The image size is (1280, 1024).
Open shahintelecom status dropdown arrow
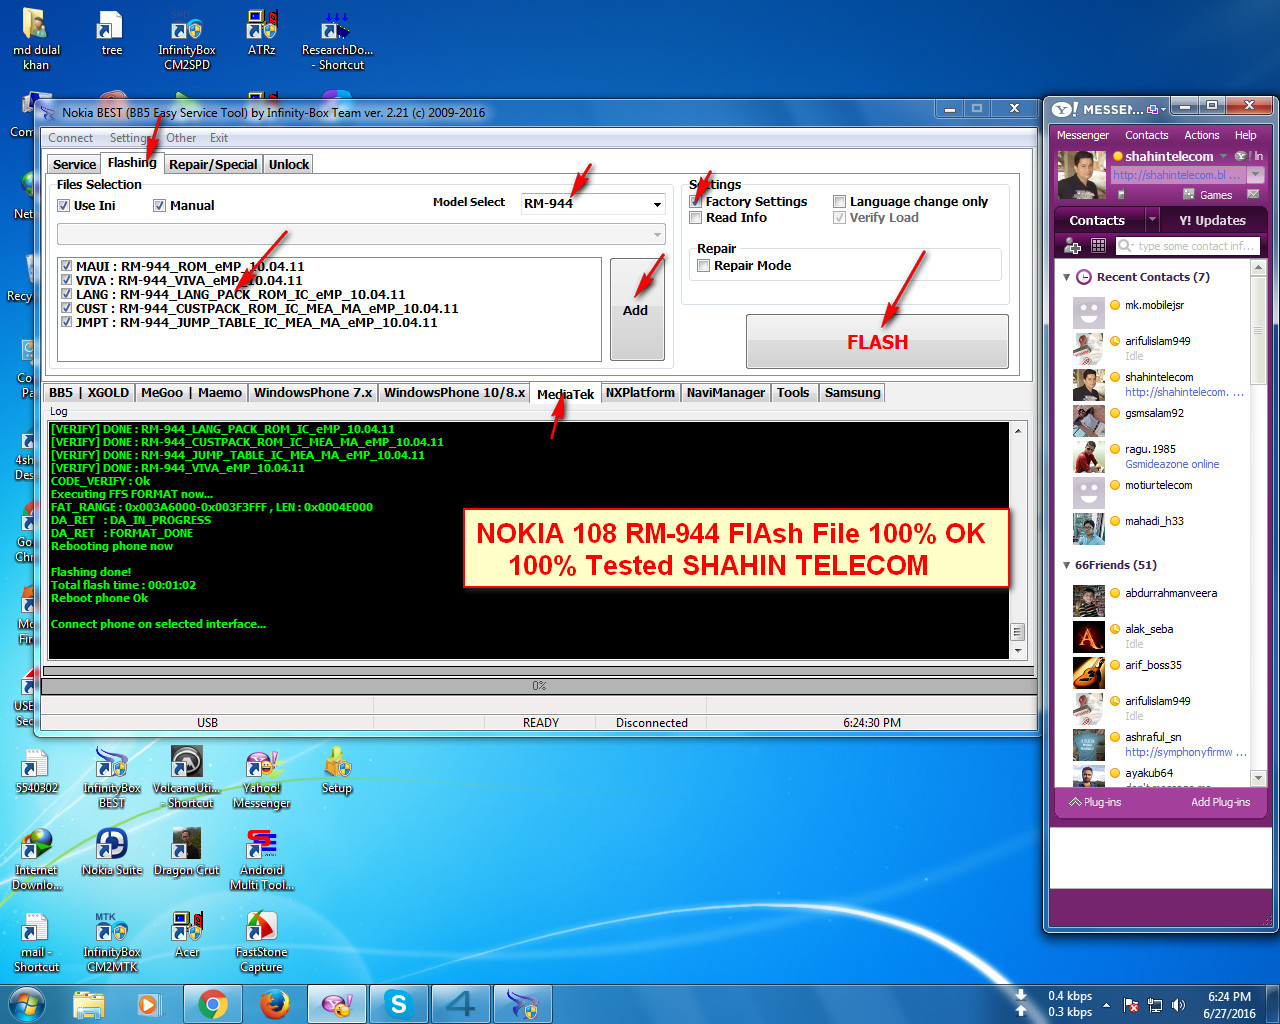(x=1222, y=156)
